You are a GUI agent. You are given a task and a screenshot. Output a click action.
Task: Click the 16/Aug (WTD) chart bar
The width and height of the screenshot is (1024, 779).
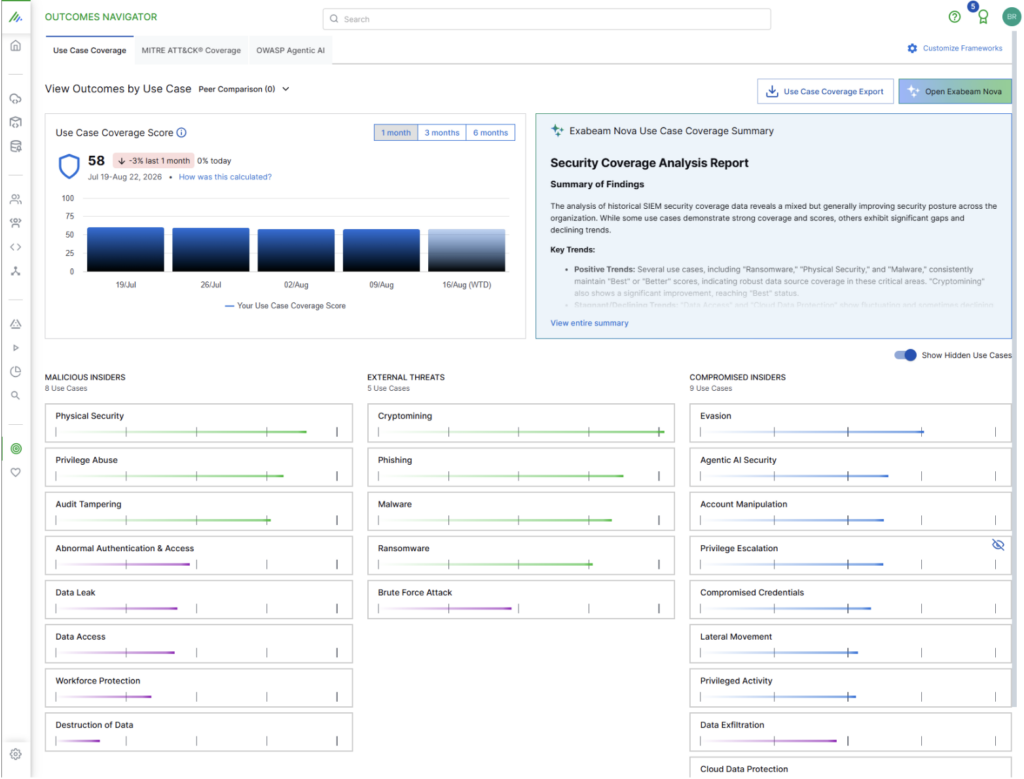(466, 250)
